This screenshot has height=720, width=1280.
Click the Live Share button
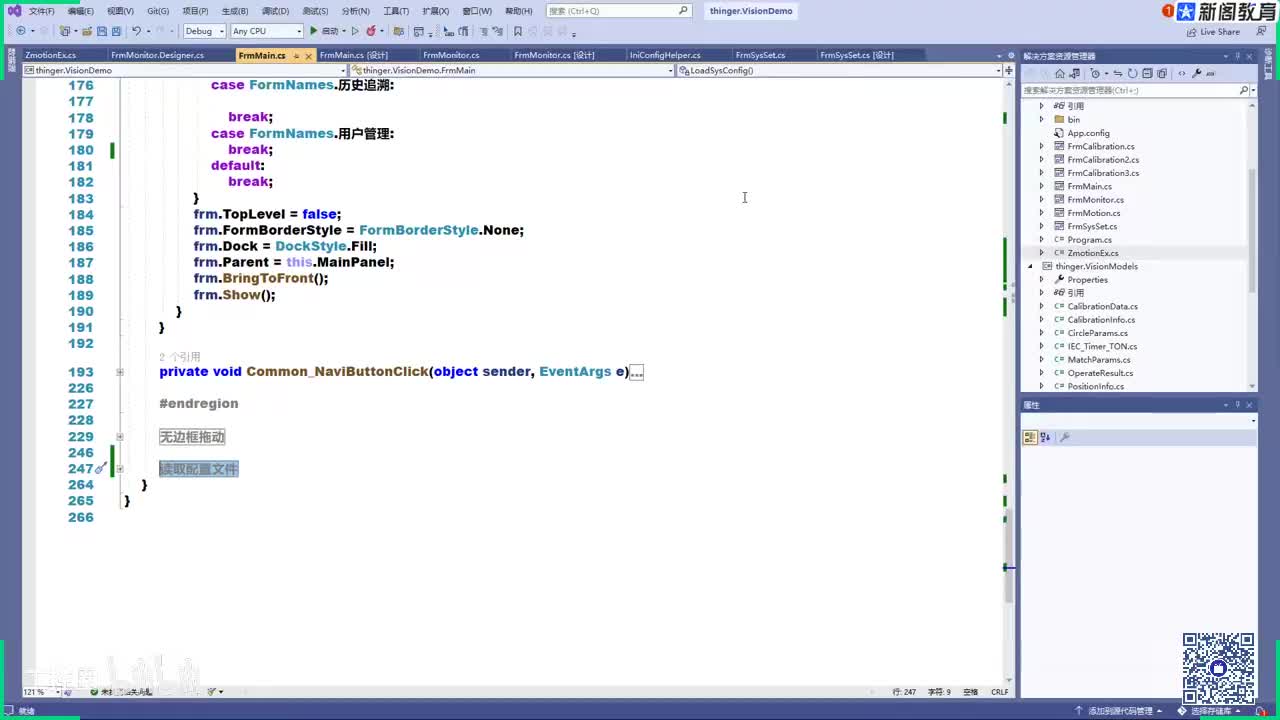pyautogui.click(x=1213, y=32)
